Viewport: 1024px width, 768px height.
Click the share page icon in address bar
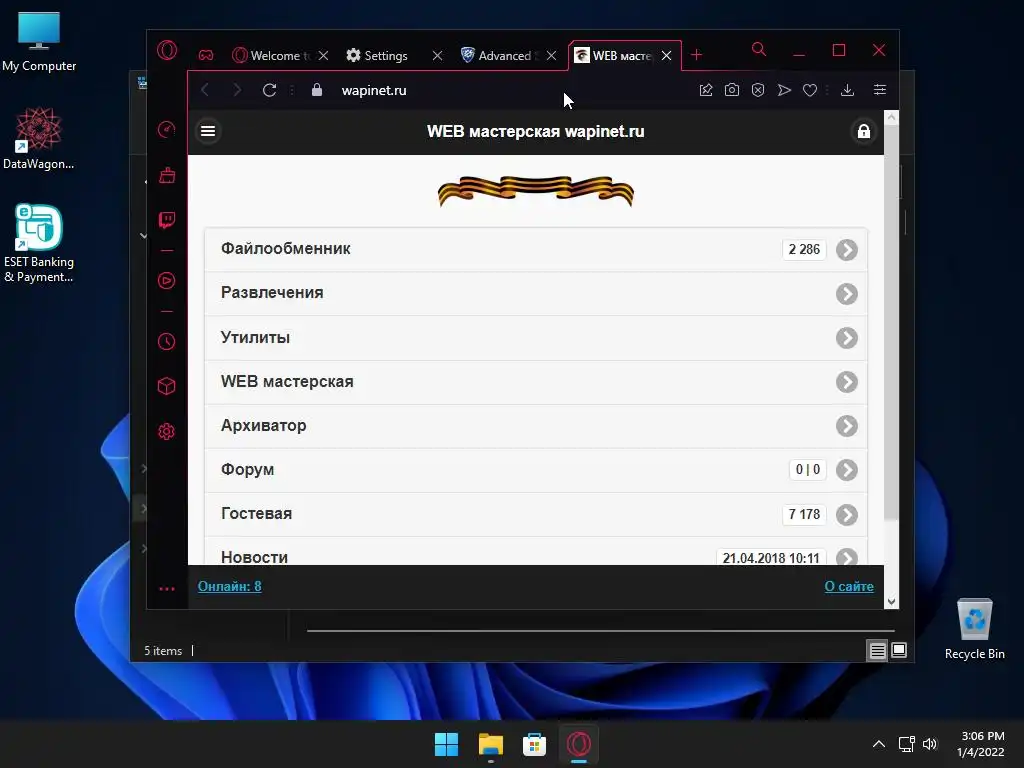pyautogui.click(x=706, y=90)
